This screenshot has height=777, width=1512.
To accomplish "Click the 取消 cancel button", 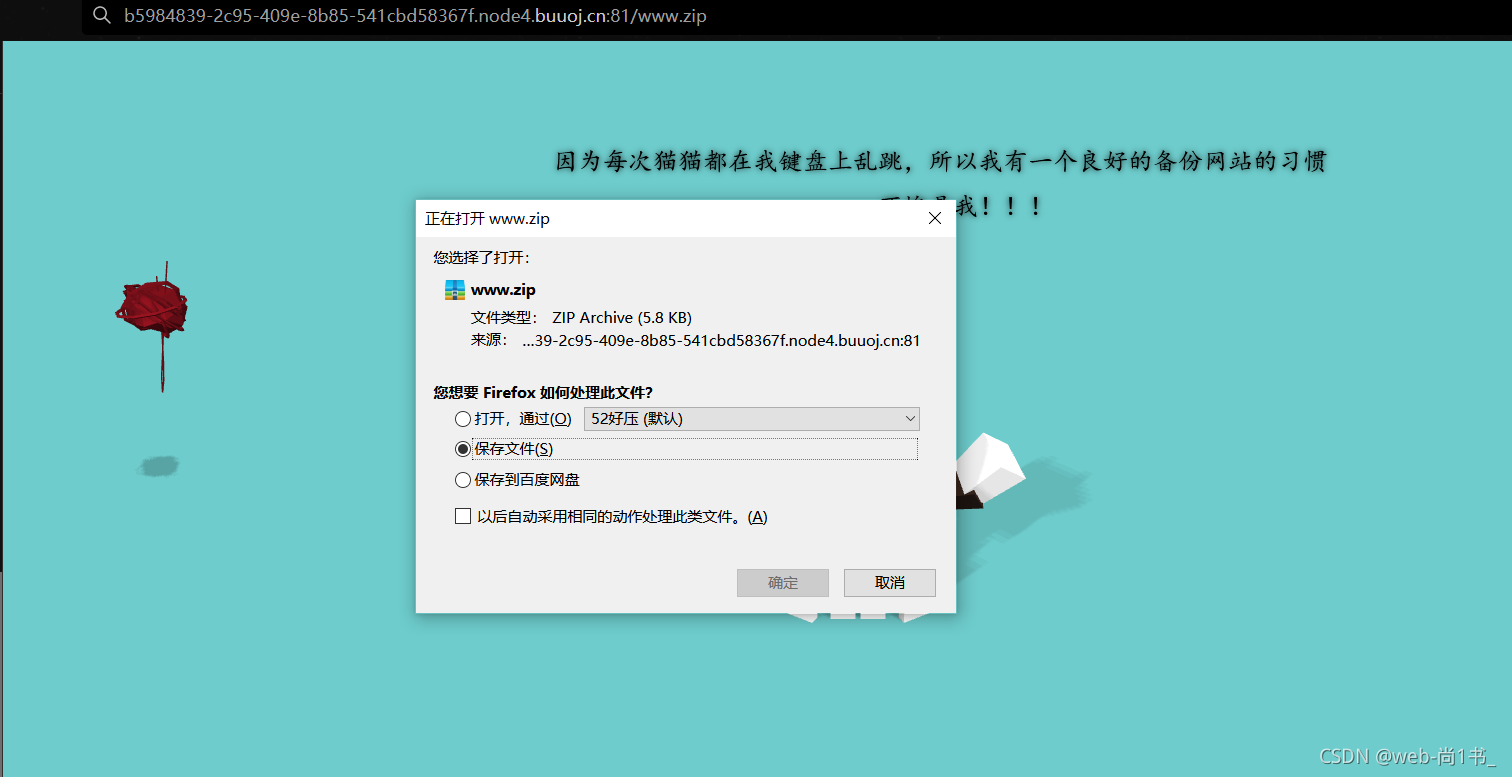I will pyautogui.click(x=890, y=583).
